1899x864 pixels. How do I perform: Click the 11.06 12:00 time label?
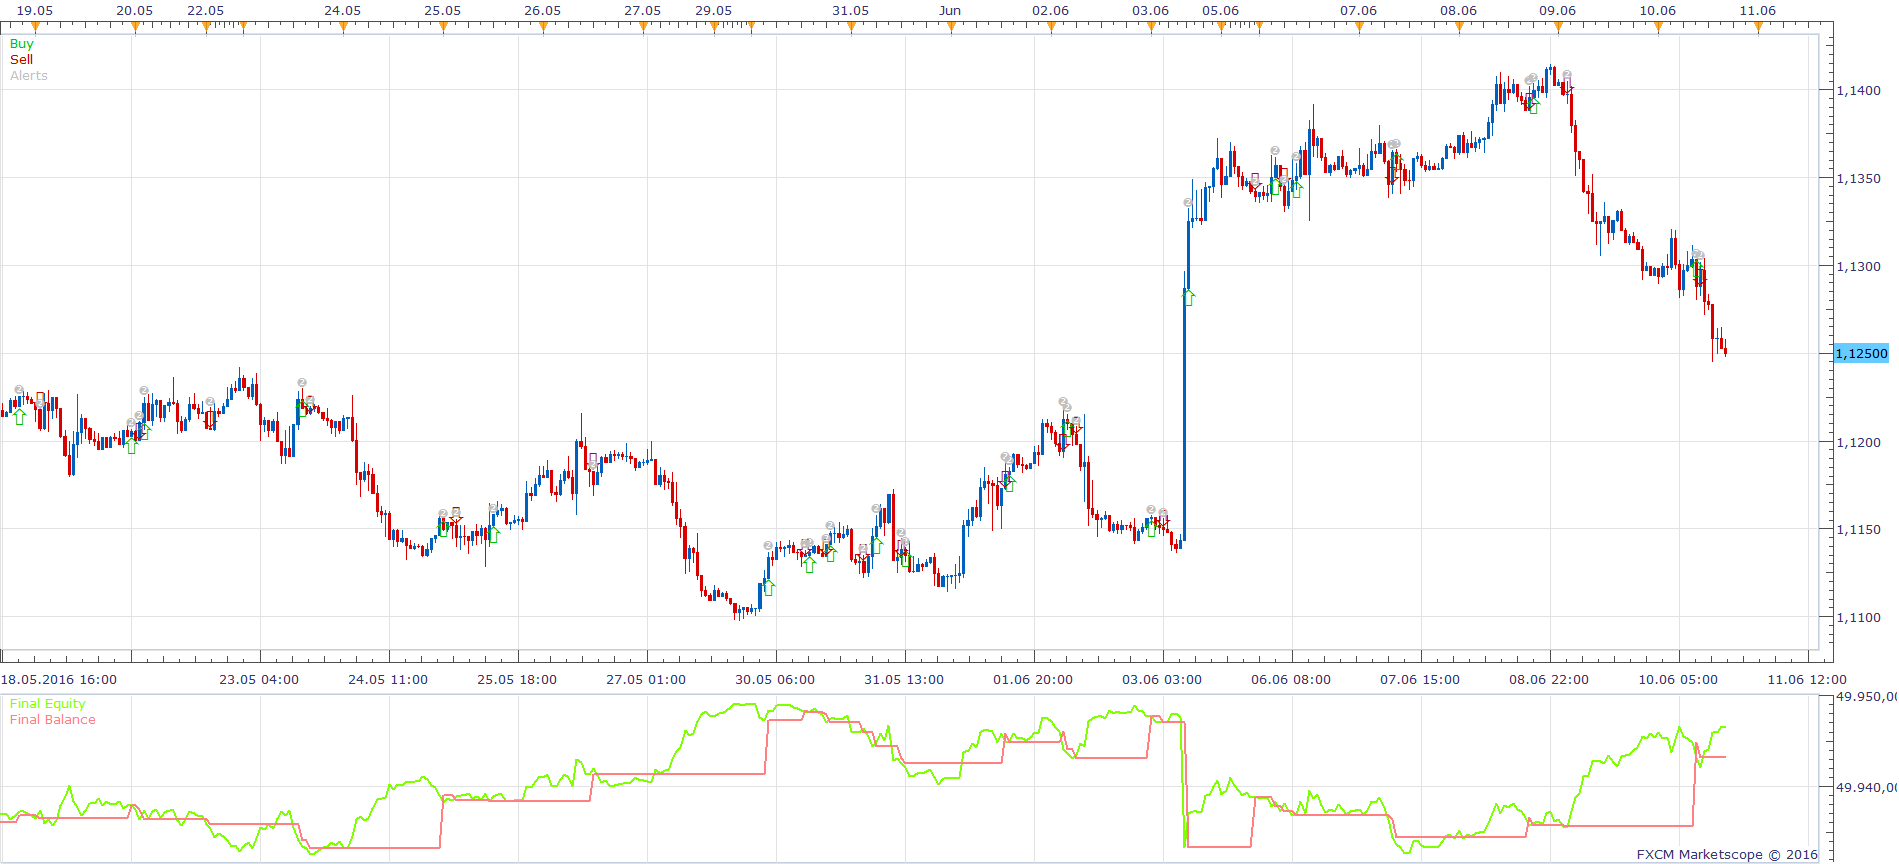[x=1807, y=680]
